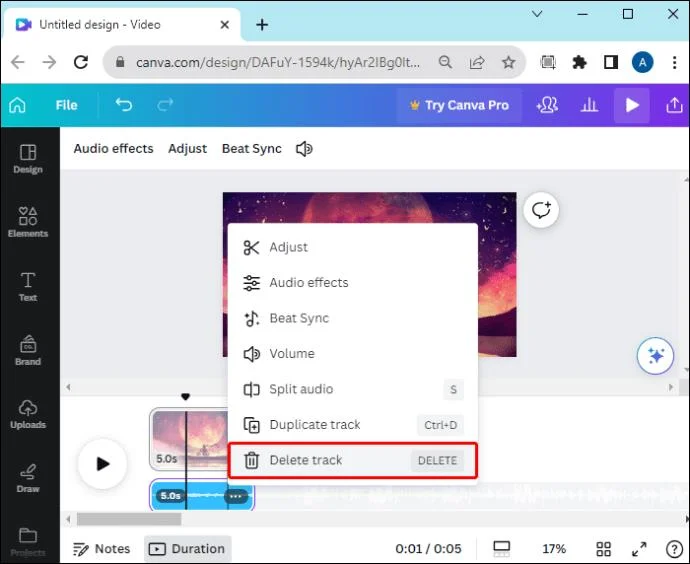Select Audio effects in the context menu
This screenshot has height=564, width=690.
[352, 282]
